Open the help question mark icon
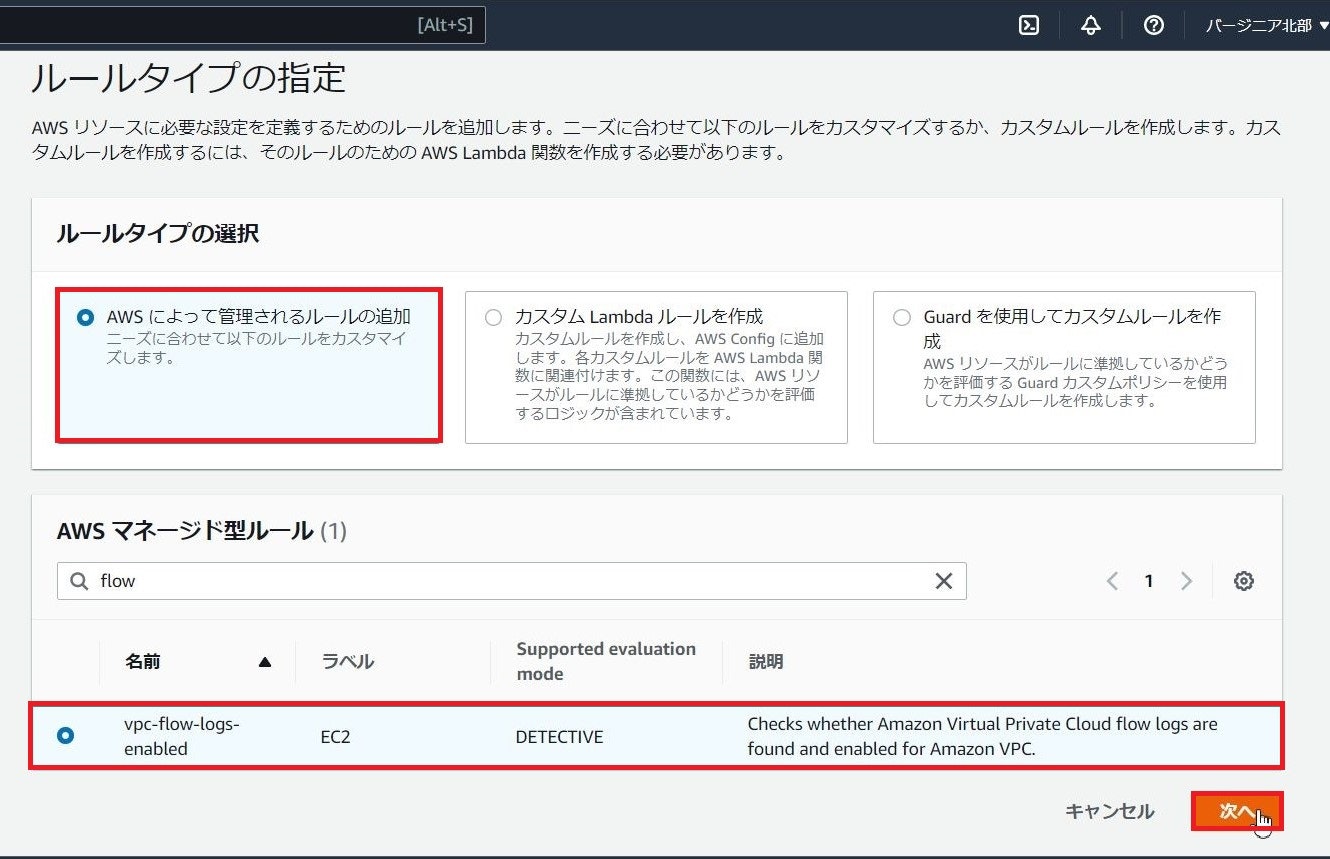The height and width of the screenshot is (859, 1330). click(1153, 26)
